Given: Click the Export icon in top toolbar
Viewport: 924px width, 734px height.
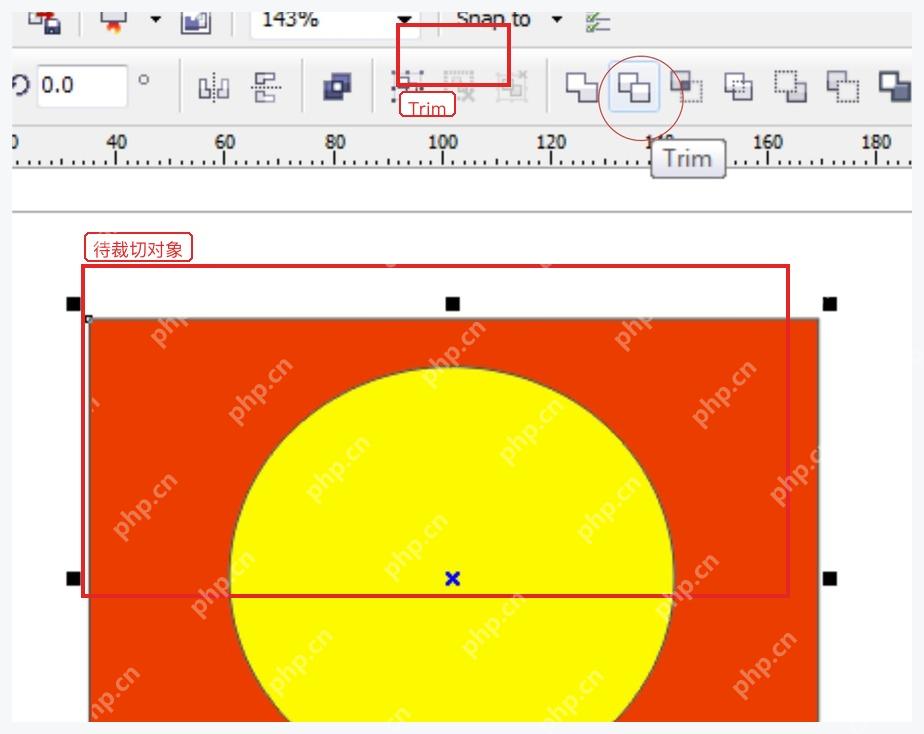Looking at the screenshot, I should point(45,22).
